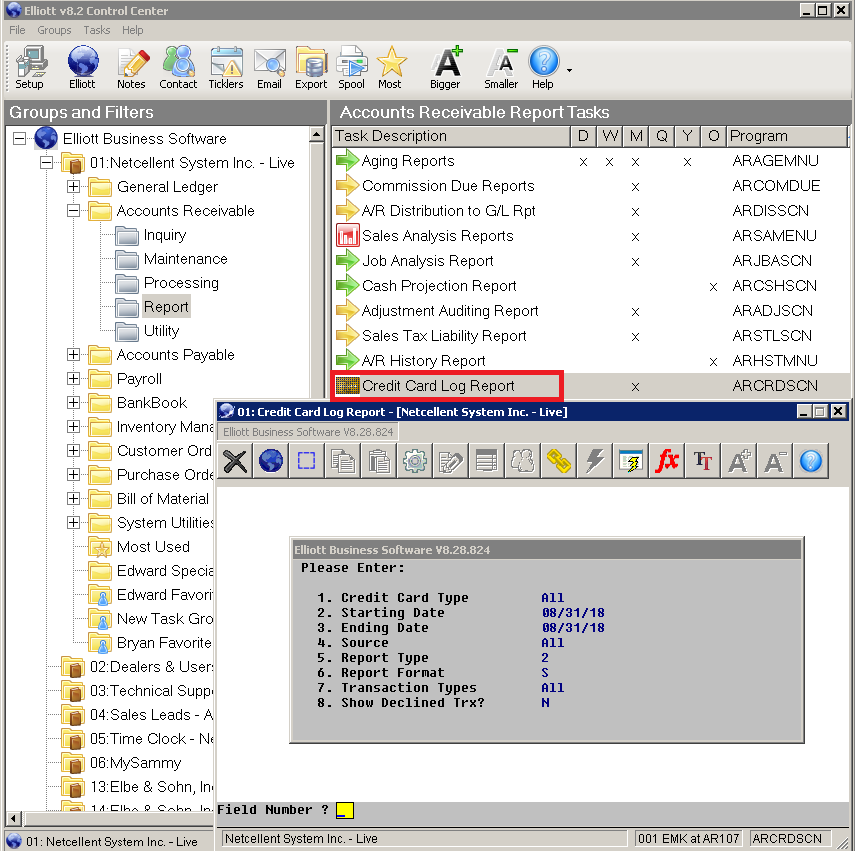Click the yellow chain links icon
This screenshot has height=851, width=855.
click(x=559, y=461)
